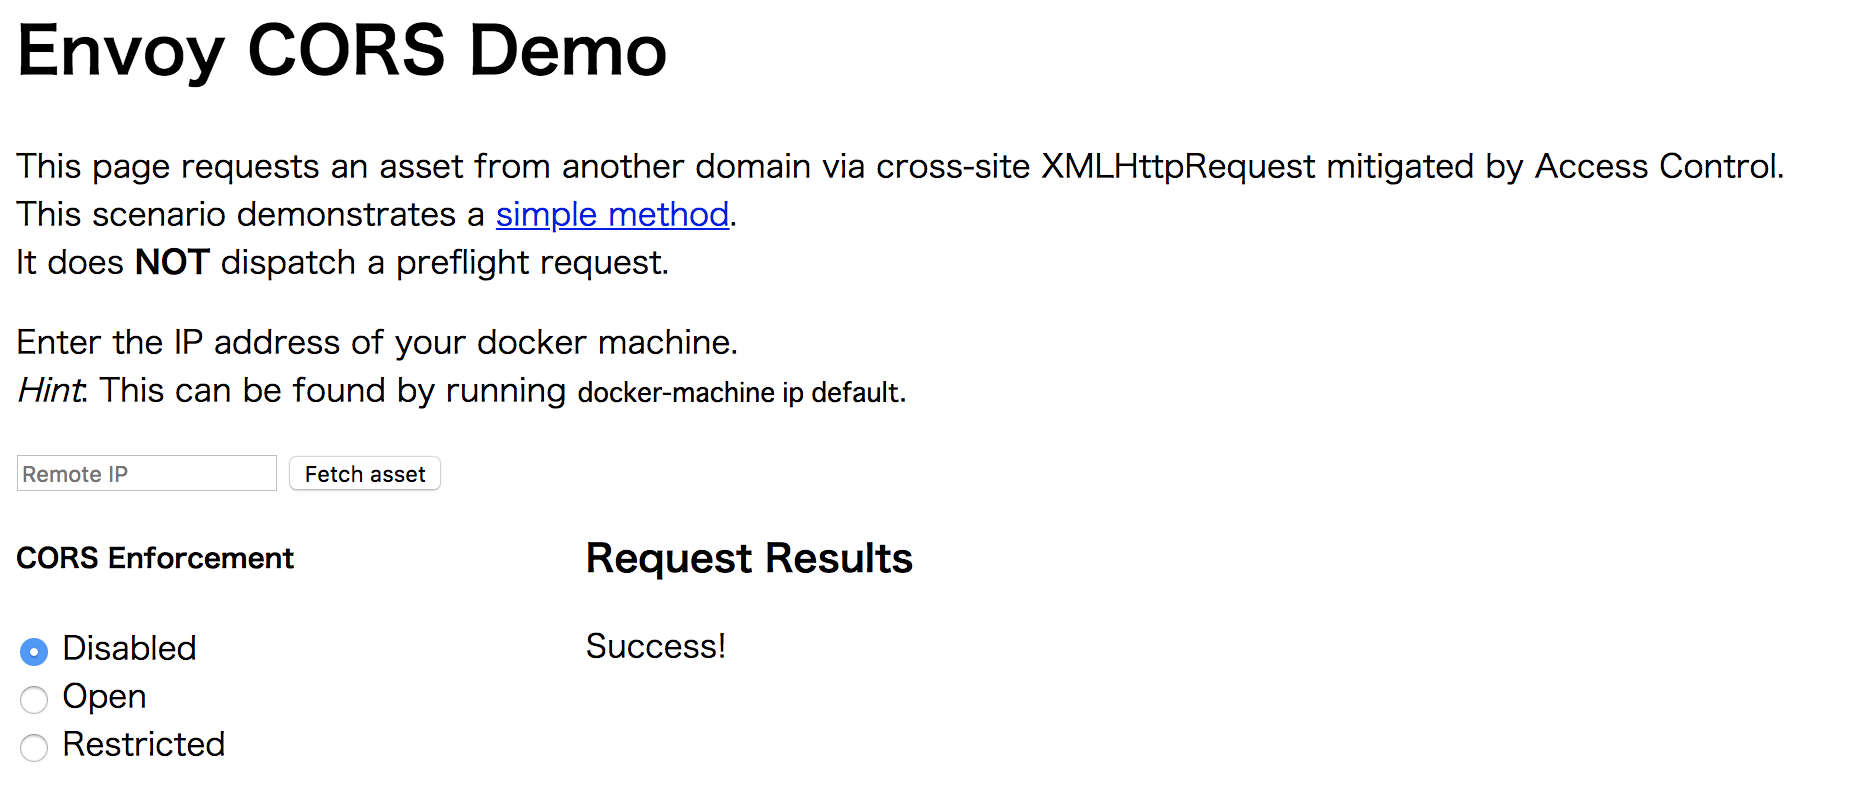Select the Open radio button

34,700
